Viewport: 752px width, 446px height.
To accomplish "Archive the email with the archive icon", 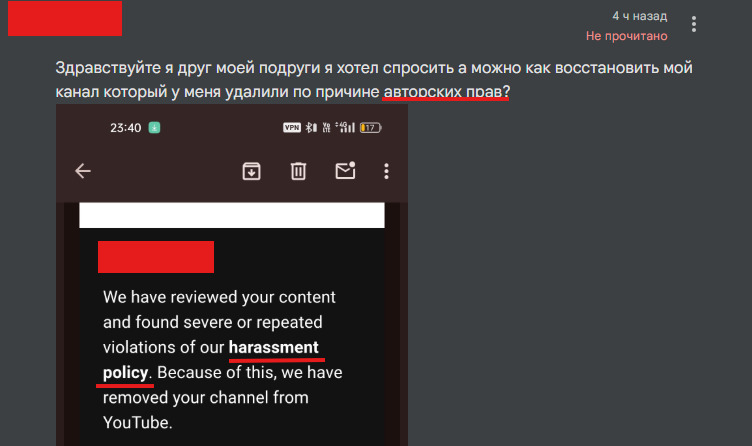I will (251, 171).
